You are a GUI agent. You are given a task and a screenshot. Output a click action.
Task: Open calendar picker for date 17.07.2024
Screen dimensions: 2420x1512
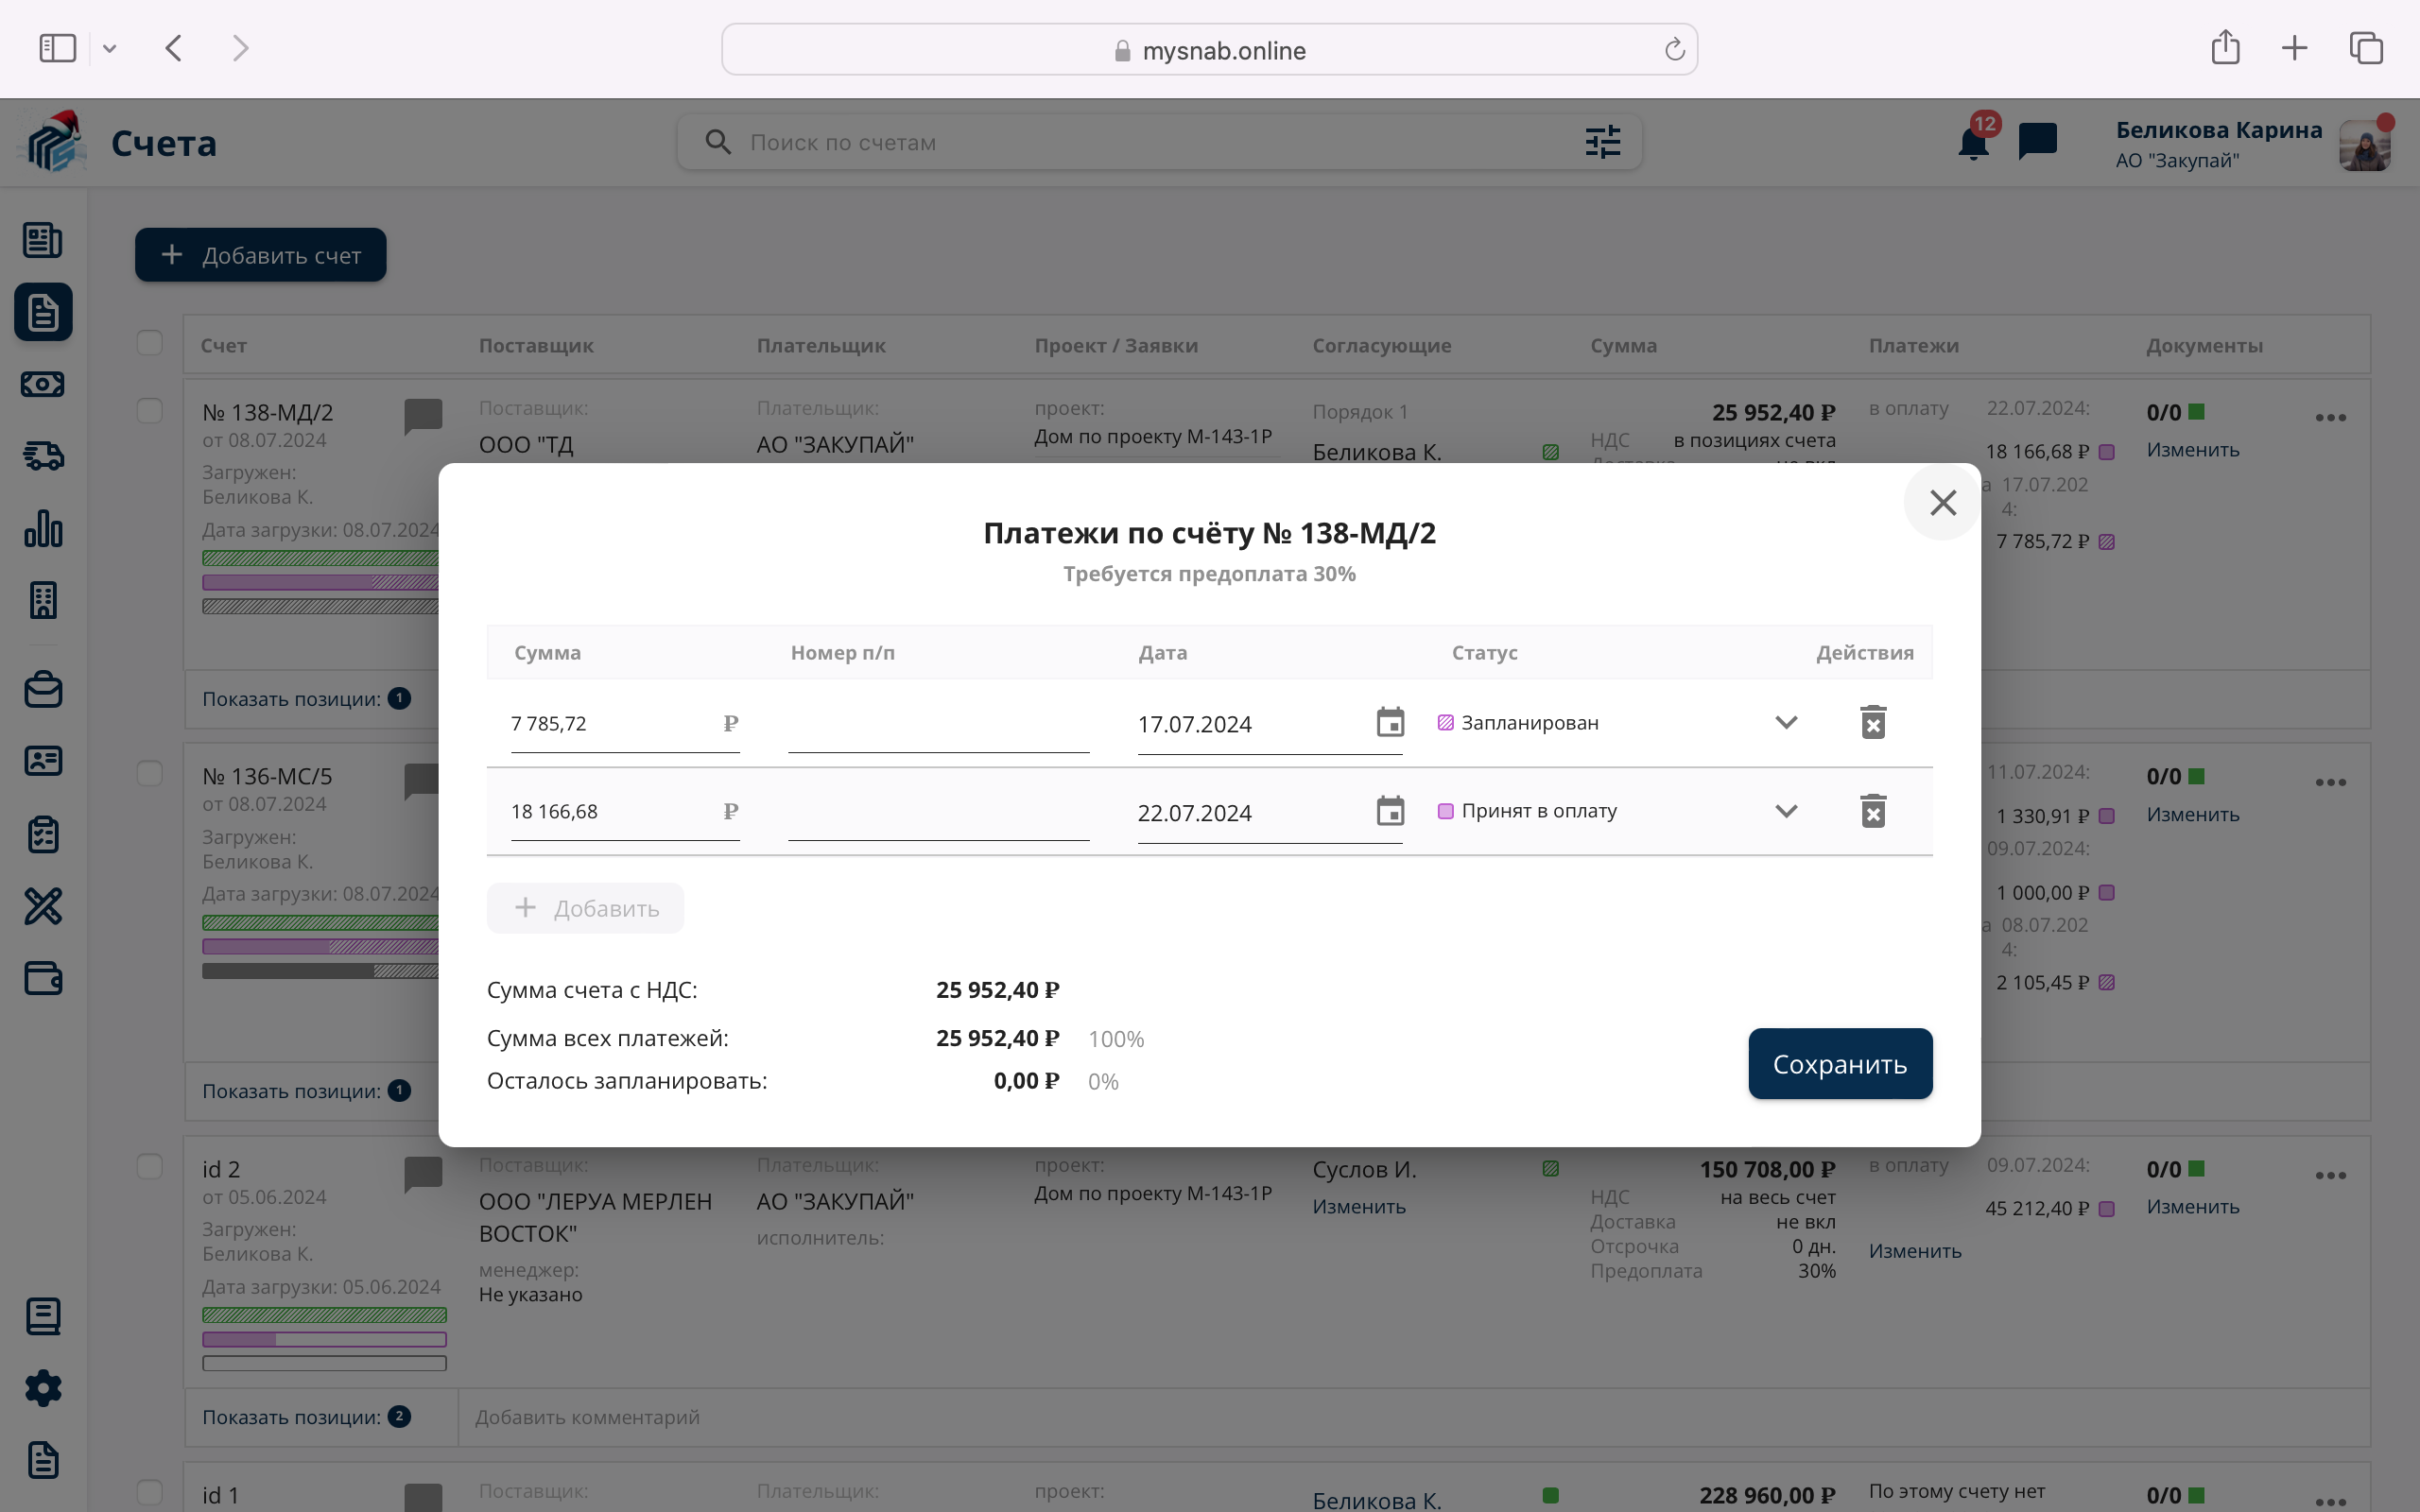(x=1390, y=722)
